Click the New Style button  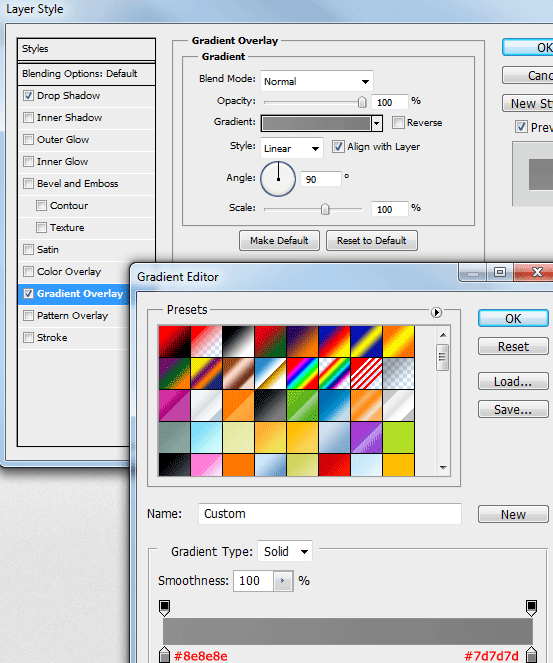tap(528, 103)
